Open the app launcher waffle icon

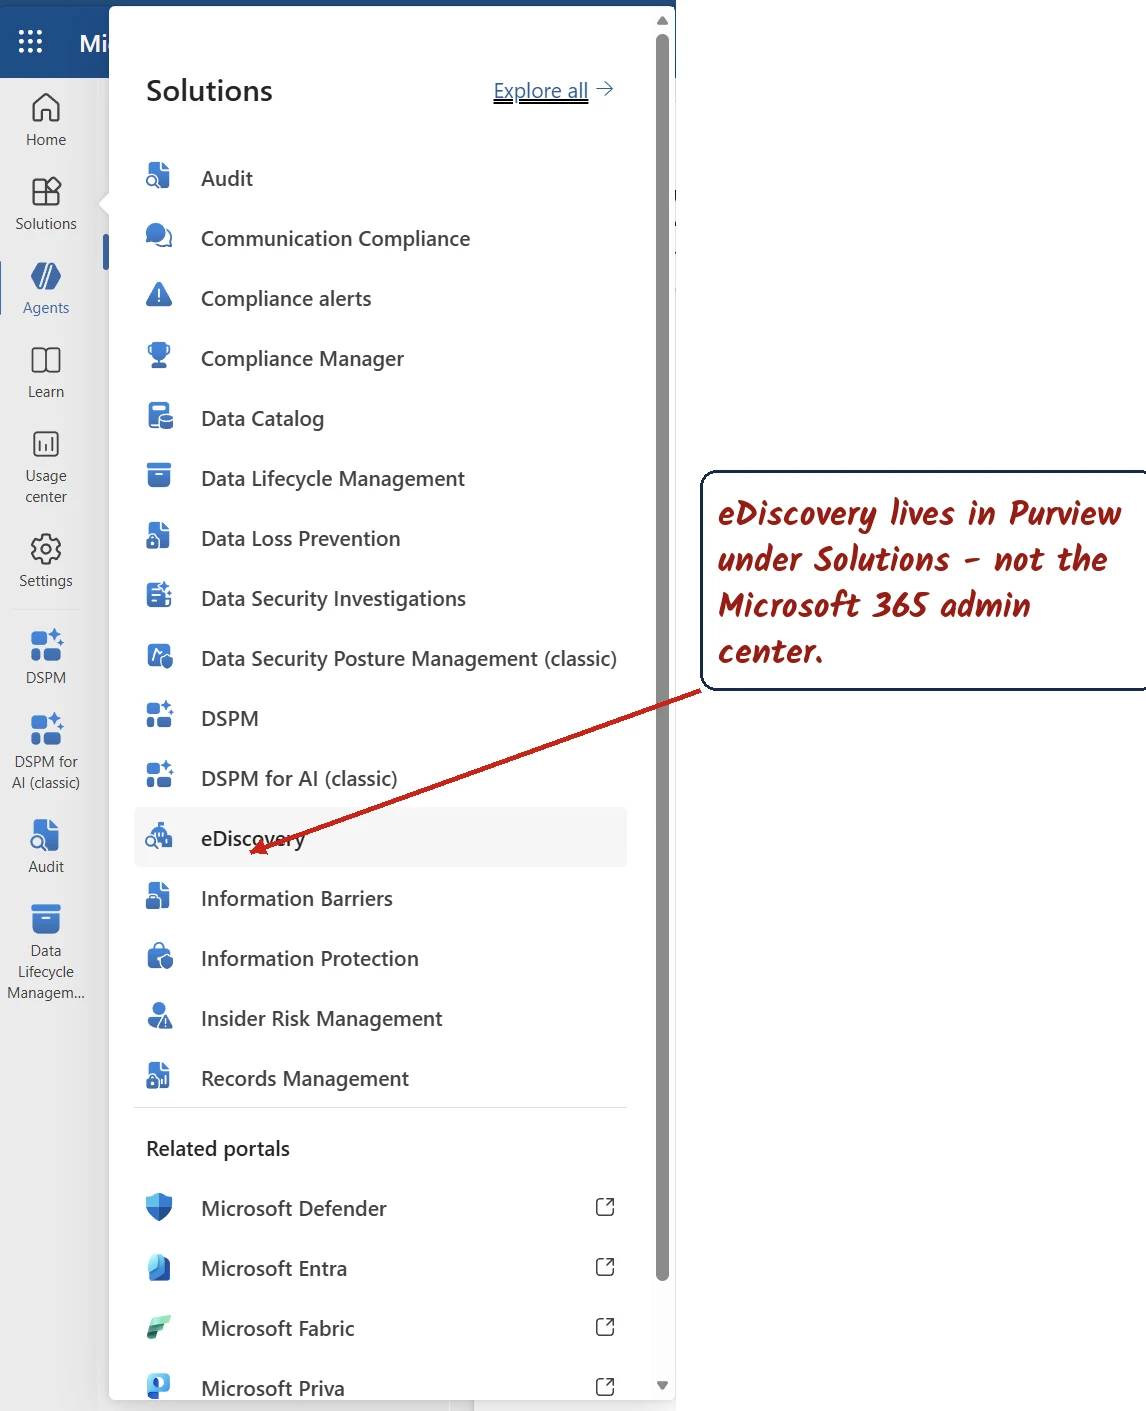[31, 41]
